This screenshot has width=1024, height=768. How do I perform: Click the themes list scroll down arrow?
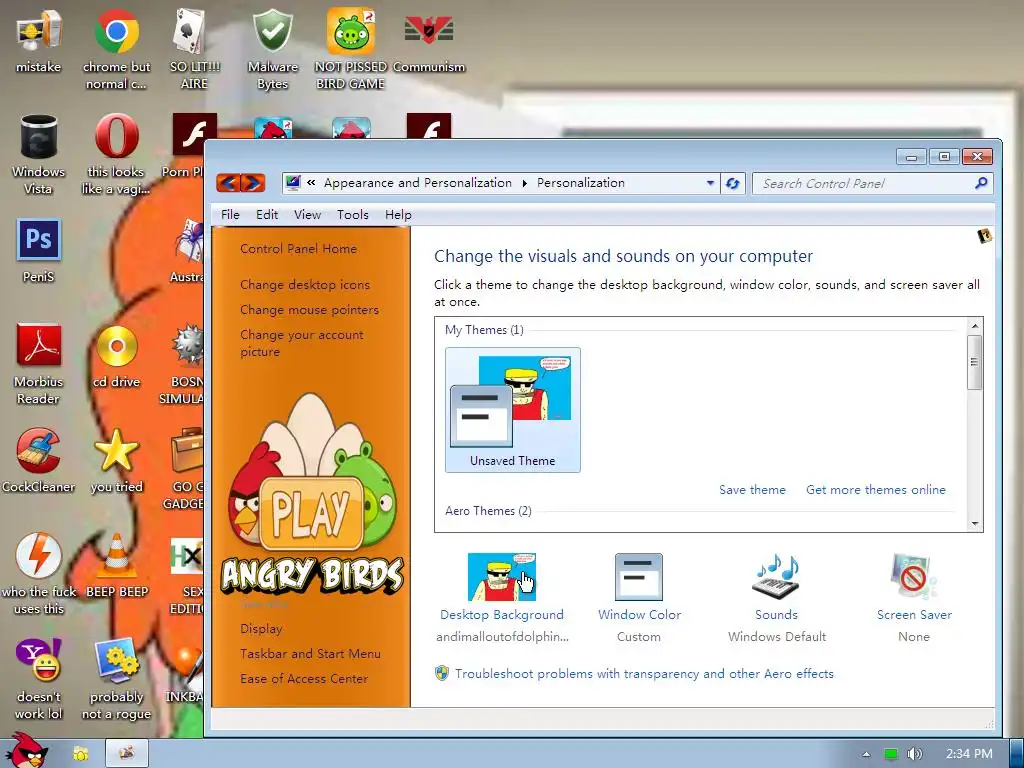(974, 524)
